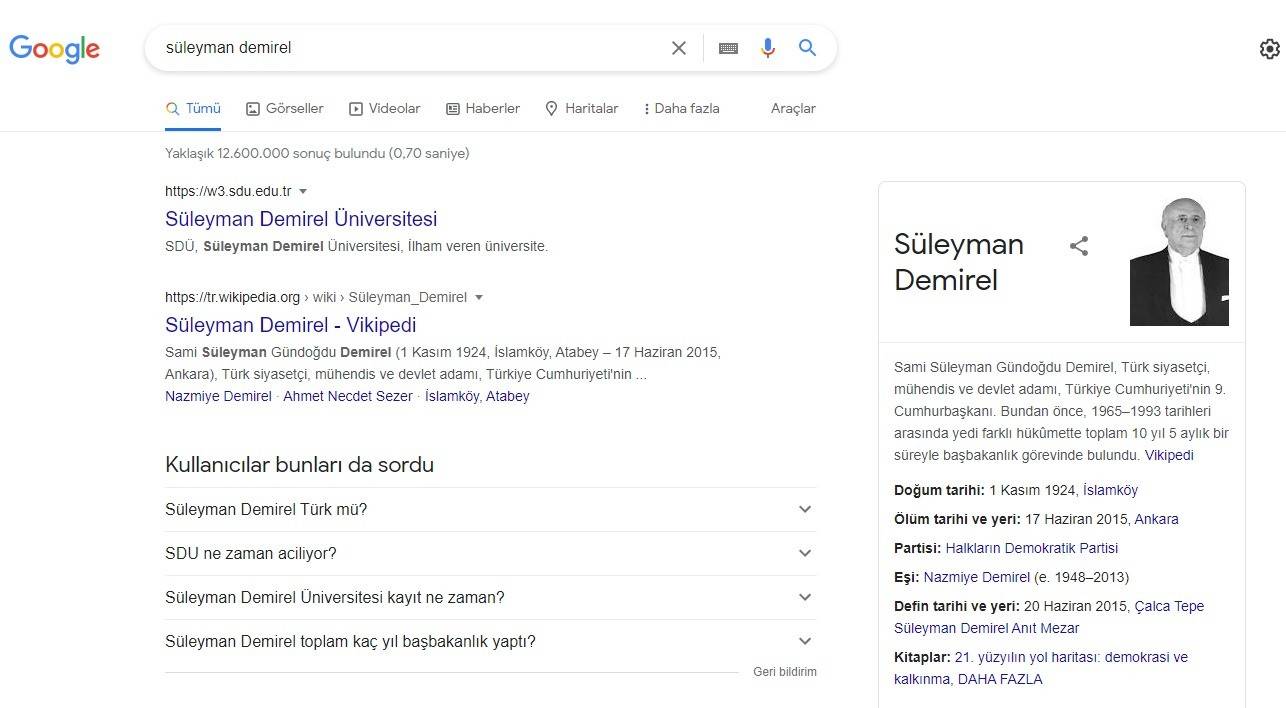The width and height of the screenshot is (1286, 708).
Task: Click Süleyman Demirel's portrait thumbnail
Action: tap(1179, 262)
